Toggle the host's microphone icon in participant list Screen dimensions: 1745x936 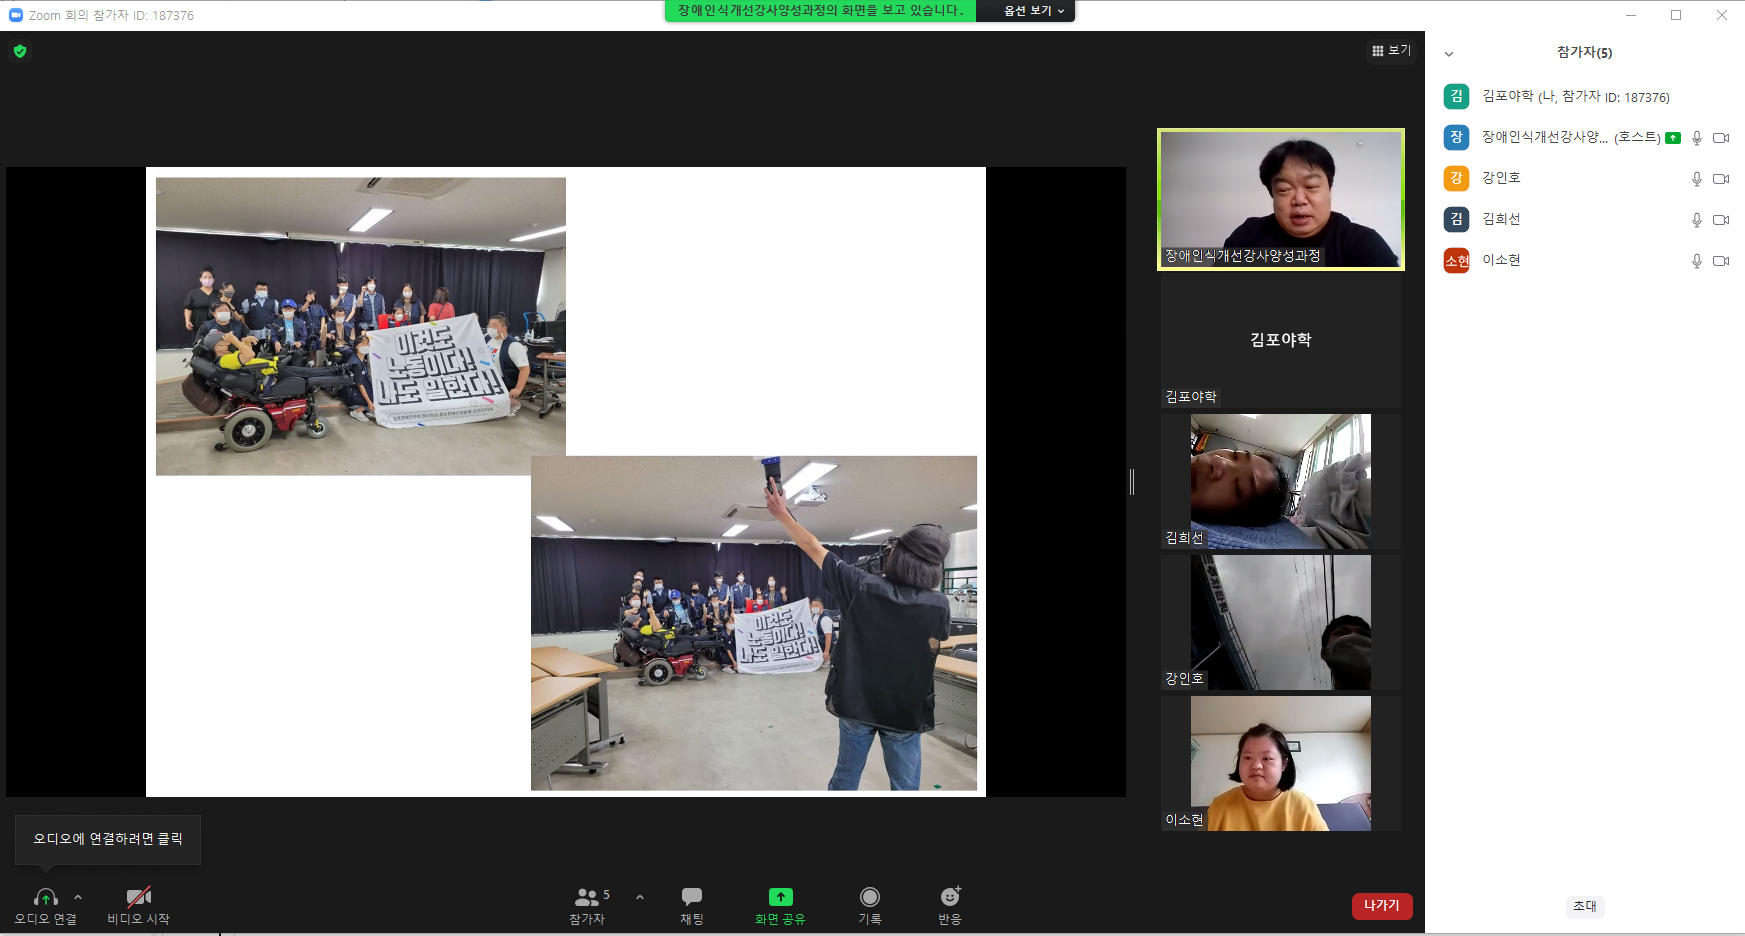pyautogui.click(x=1697, y=138)
